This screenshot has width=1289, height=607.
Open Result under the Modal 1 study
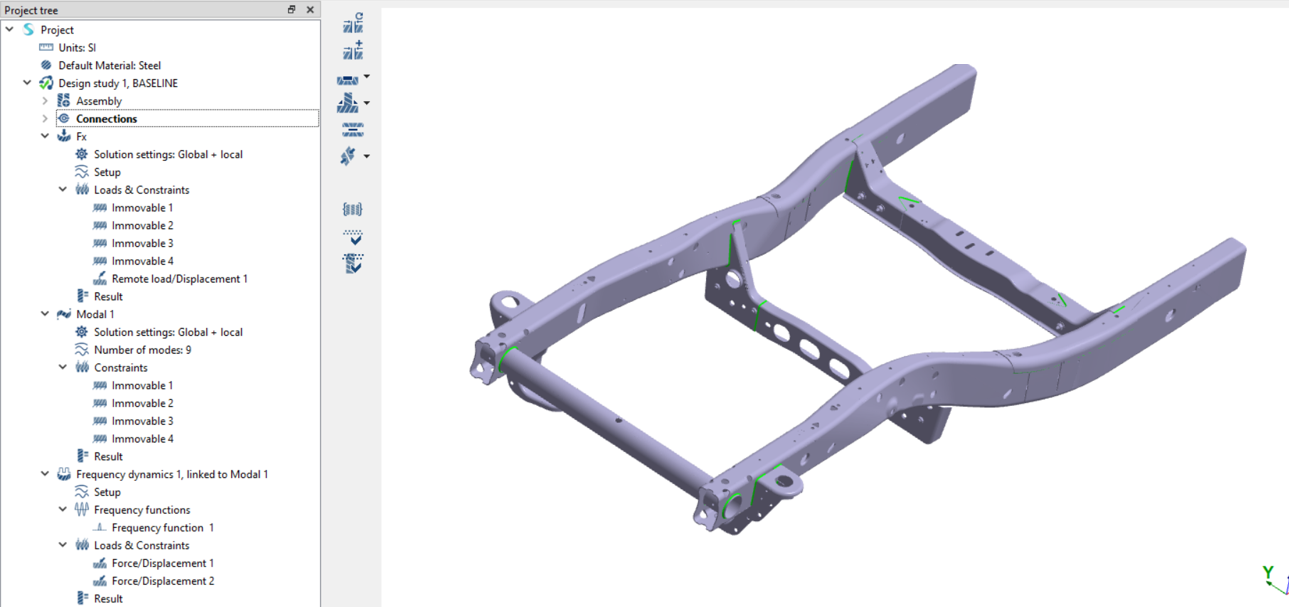tap(108, 456)
